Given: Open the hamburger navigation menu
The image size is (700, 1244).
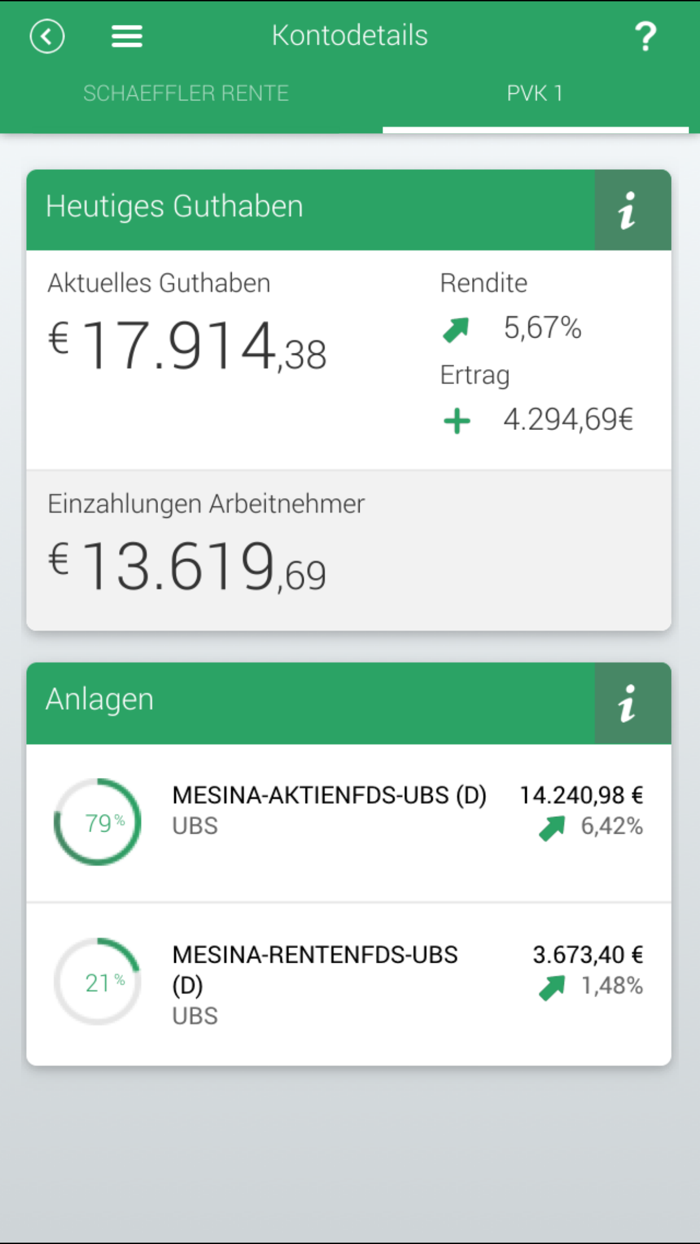Looking at the screenshot, I should tap(126, 36).
